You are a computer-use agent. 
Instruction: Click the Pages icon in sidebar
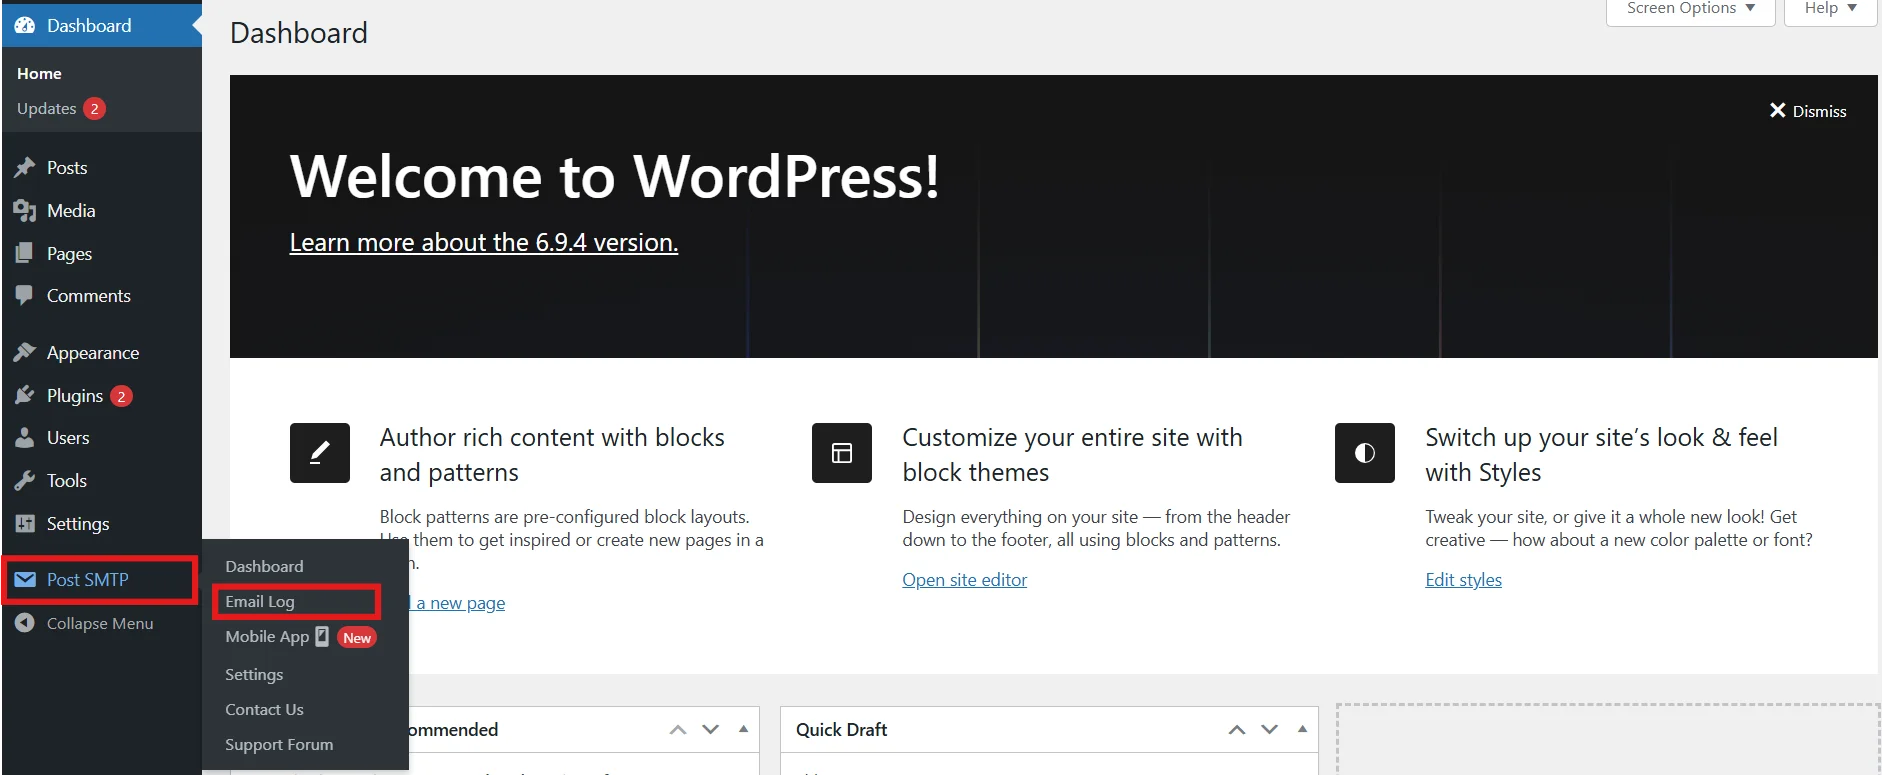point(25,254)
